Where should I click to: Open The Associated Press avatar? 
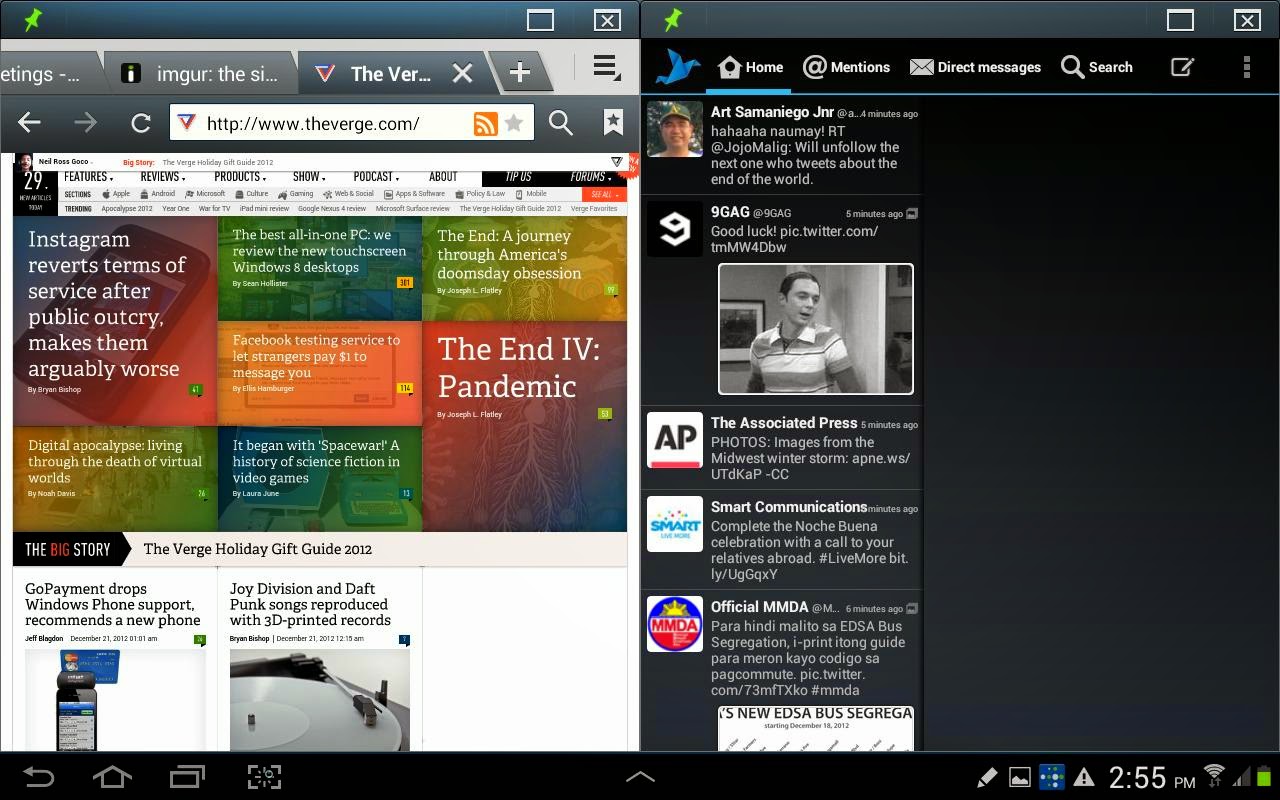[x=675, y=439]
